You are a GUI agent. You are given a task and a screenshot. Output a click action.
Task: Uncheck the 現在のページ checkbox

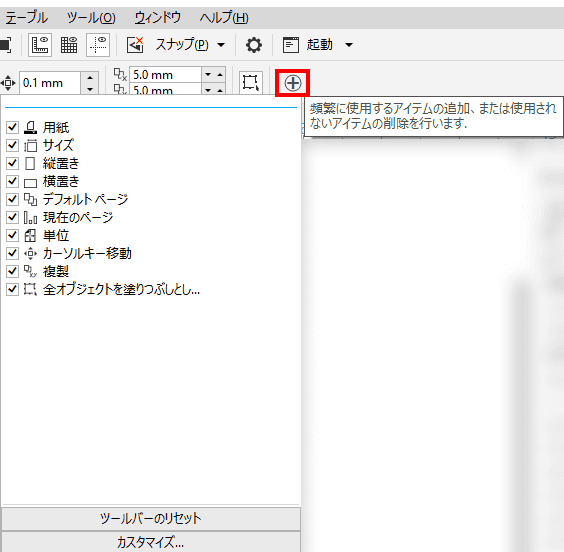(12, 217)
